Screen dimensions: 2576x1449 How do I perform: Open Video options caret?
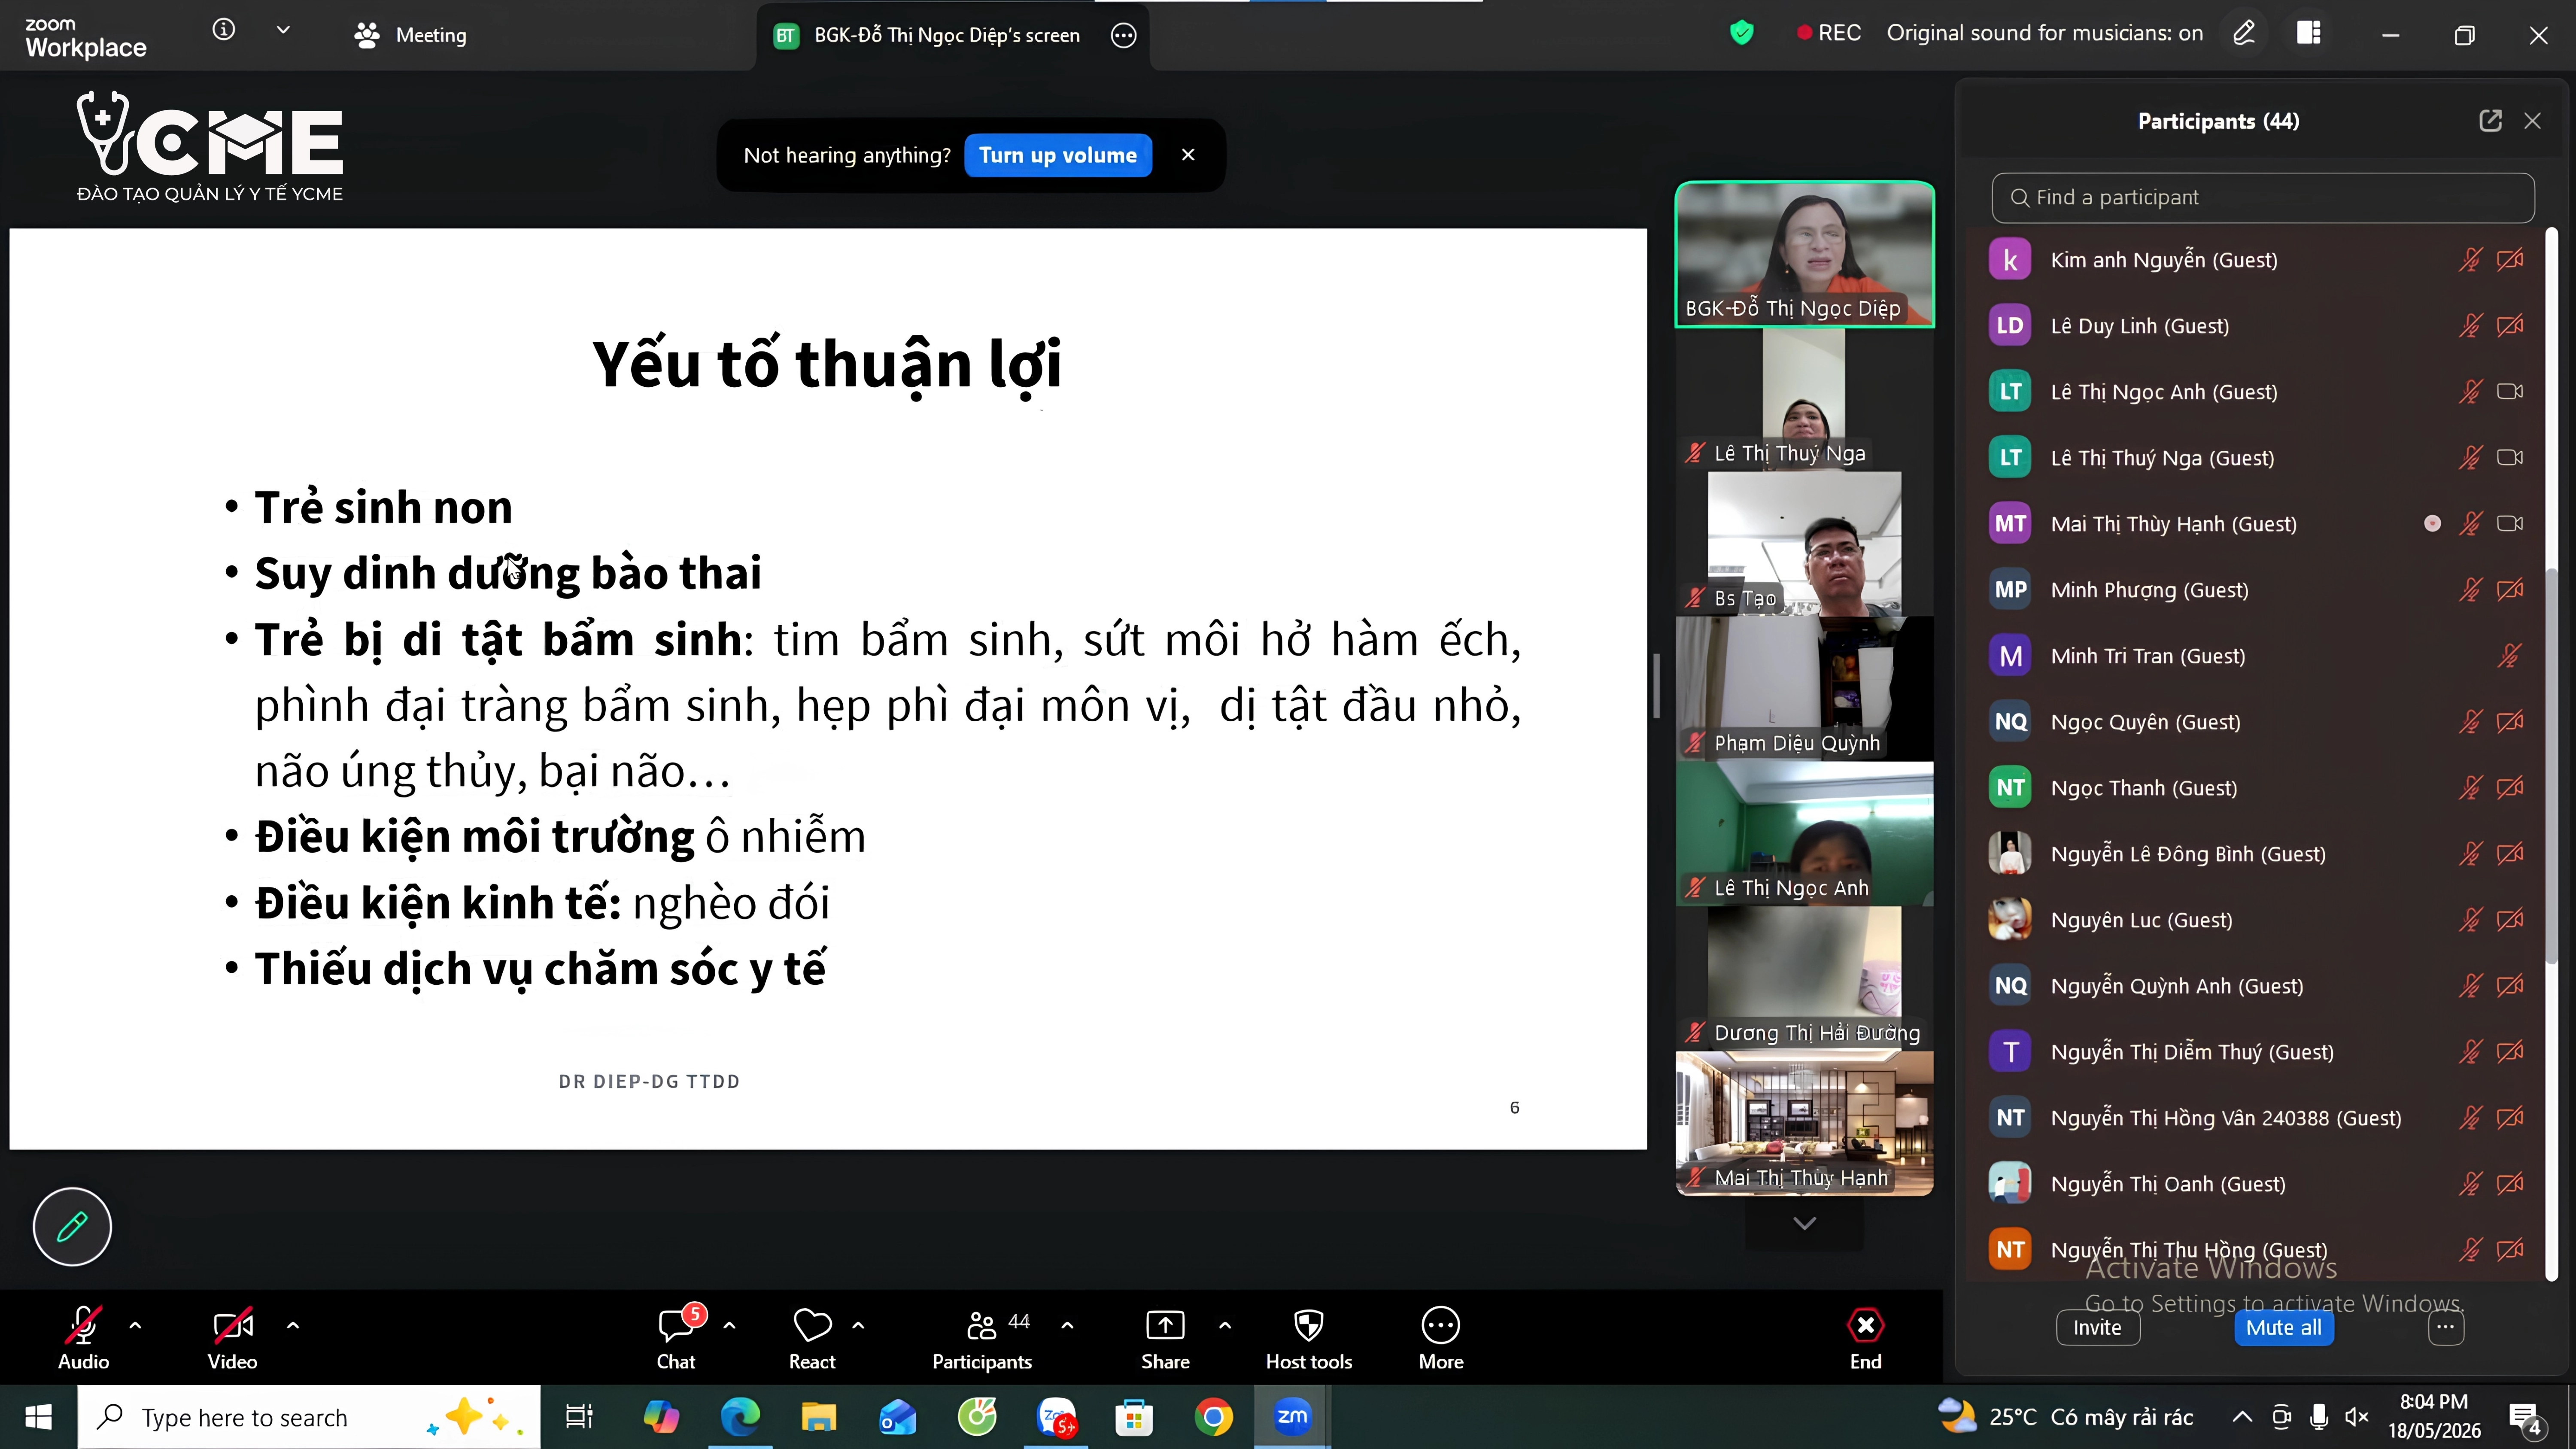(292, 1326)
